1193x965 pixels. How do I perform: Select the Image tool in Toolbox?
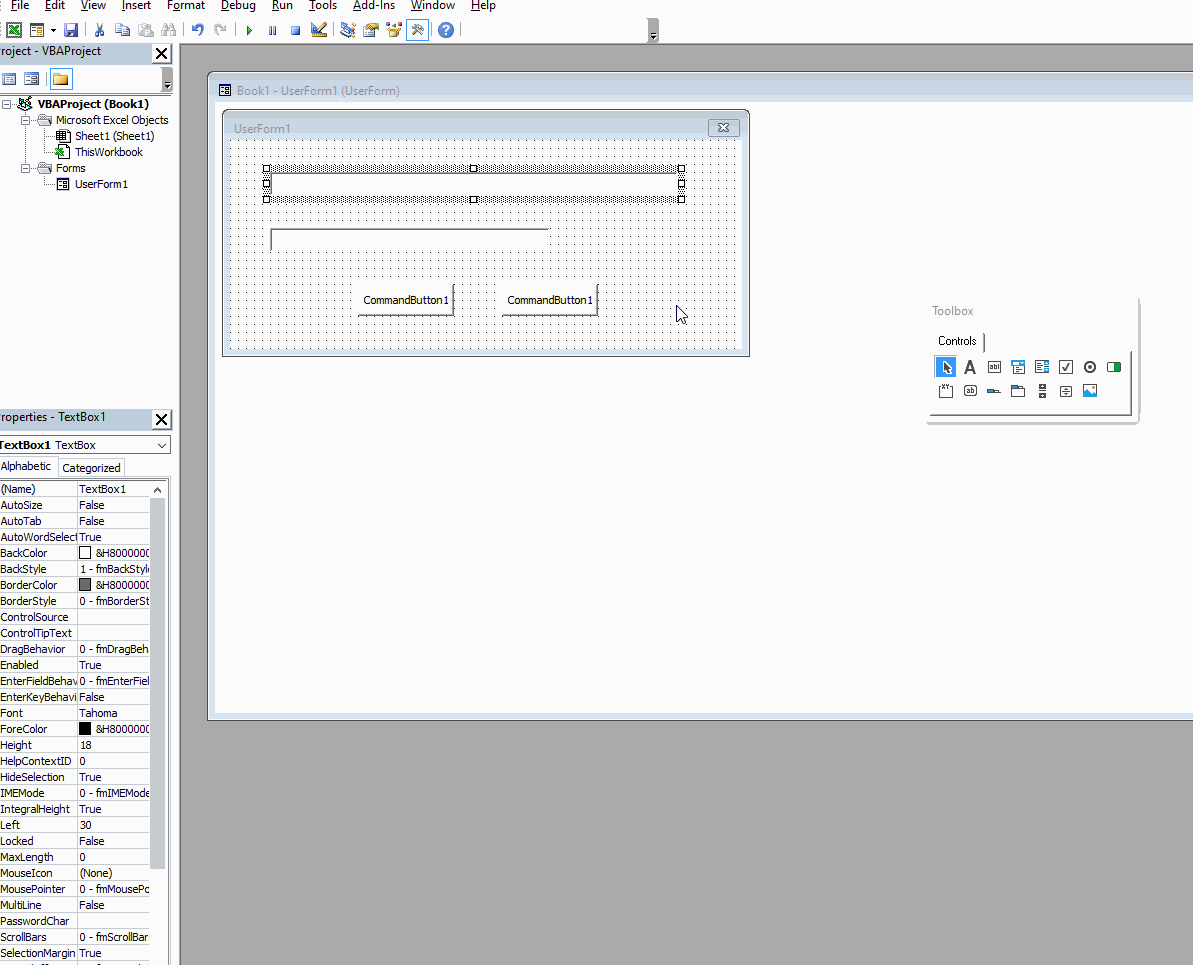click(x=1090, y=391)
